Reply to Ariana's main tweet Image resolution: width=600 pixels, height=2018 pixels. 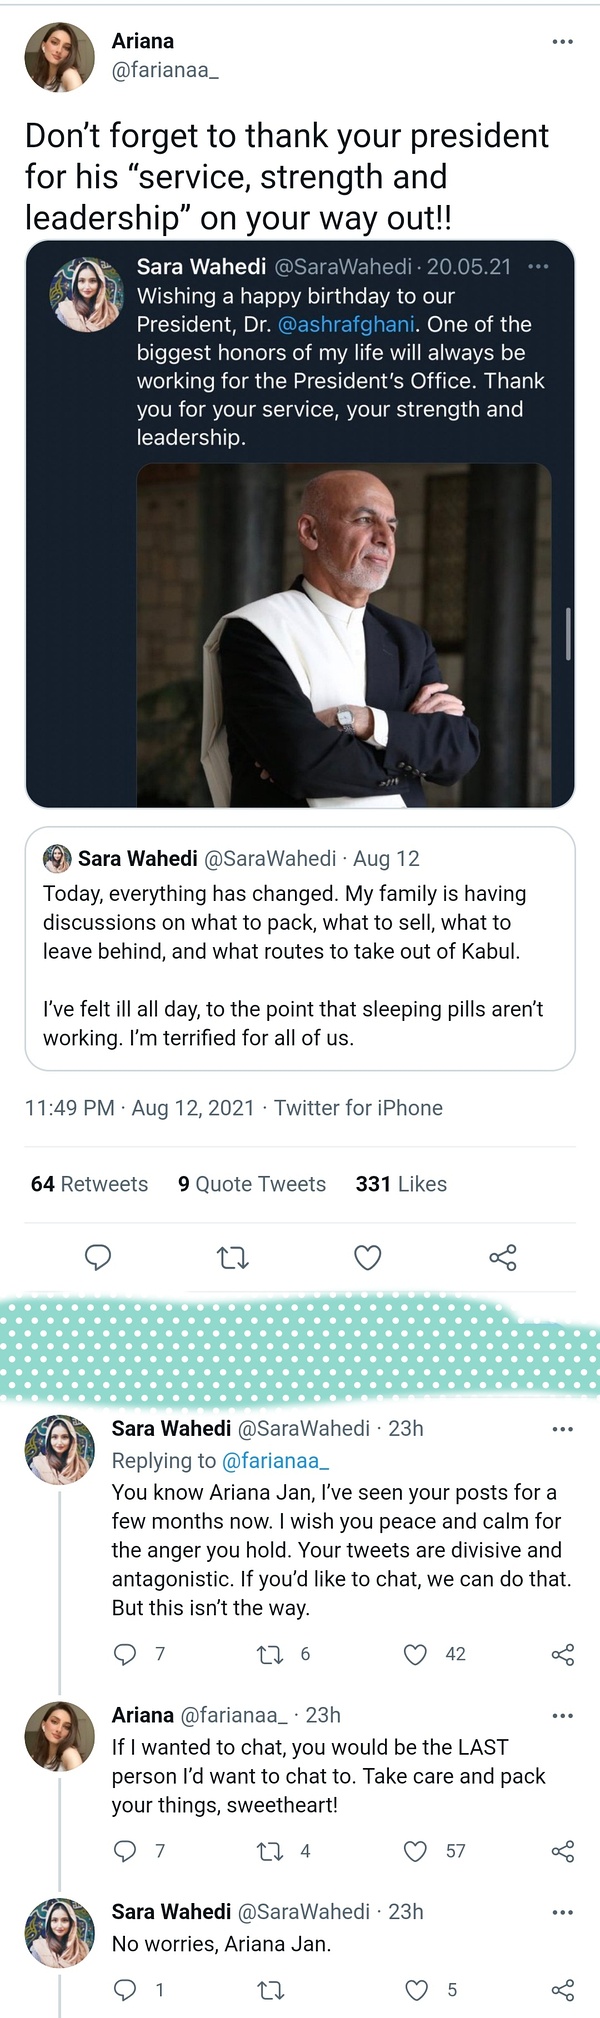tap(97, 1257)
